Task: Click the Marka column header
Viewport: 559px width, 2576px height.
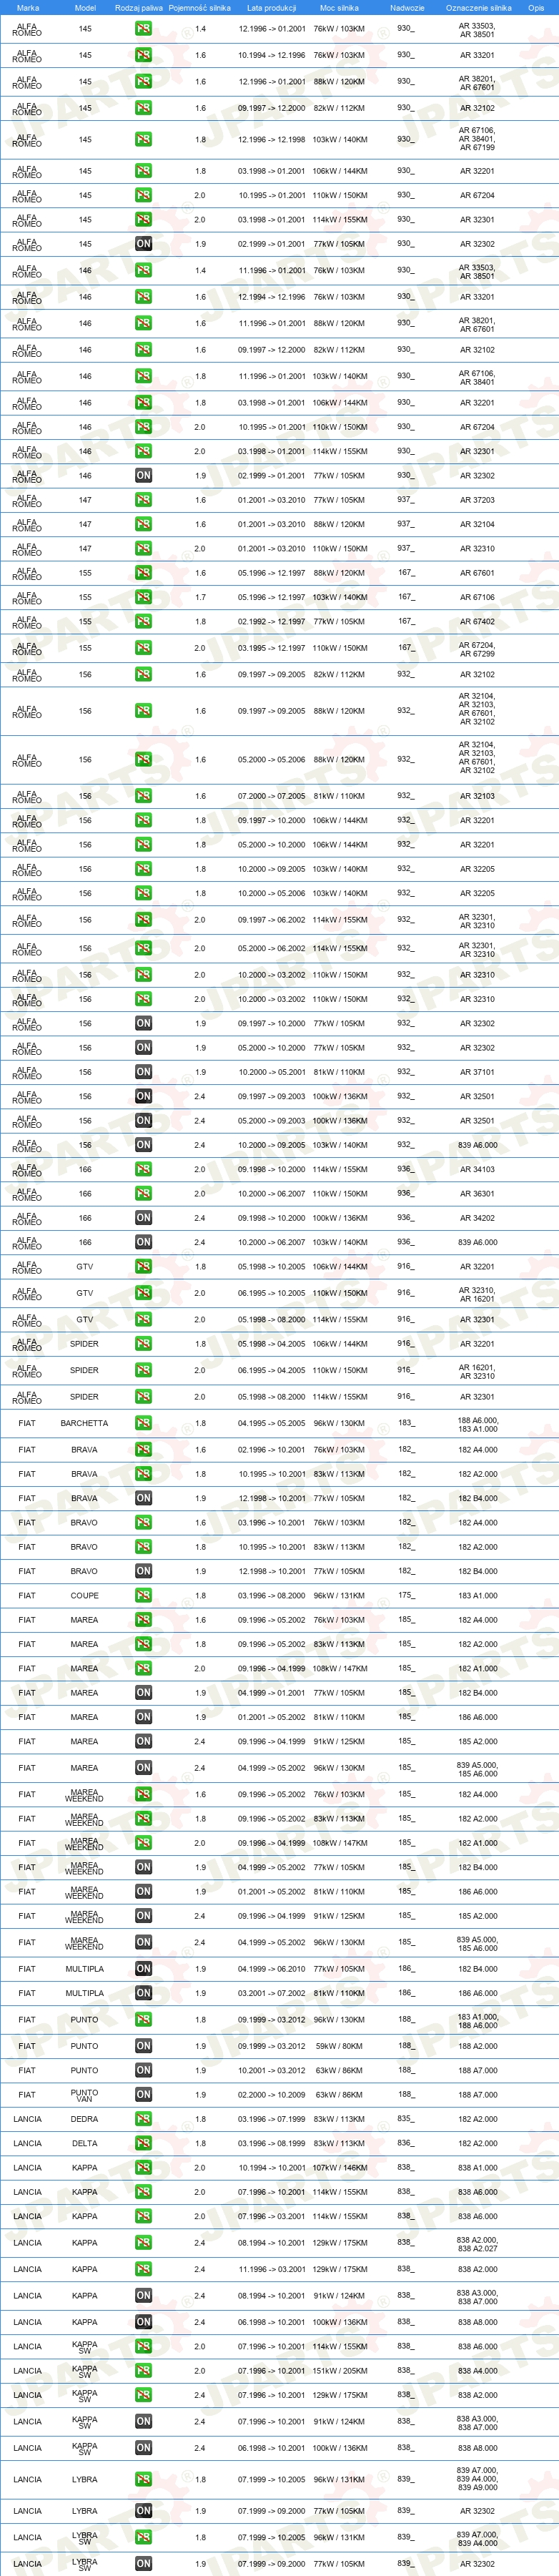Action: 27,8
